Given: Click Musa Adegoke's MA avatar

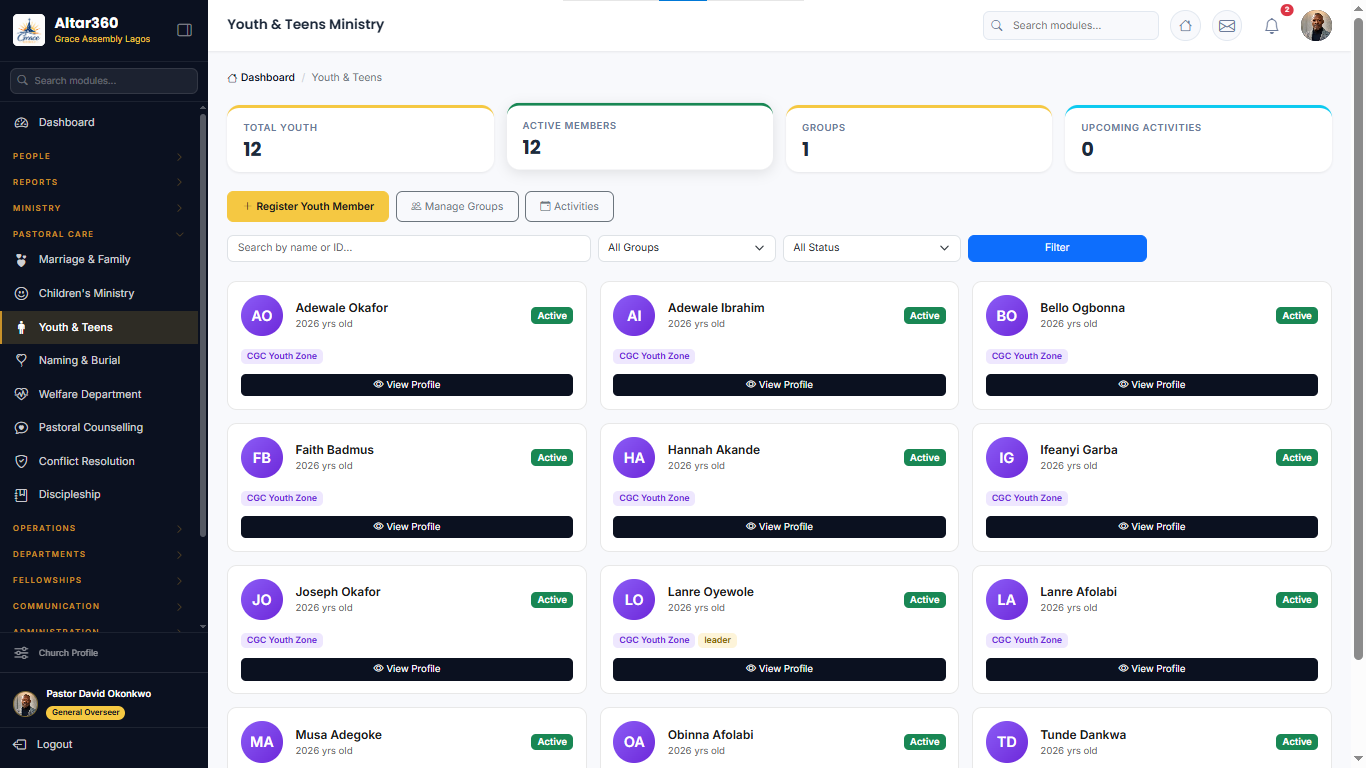Looking at the screenshot, I should pos(262,742).
